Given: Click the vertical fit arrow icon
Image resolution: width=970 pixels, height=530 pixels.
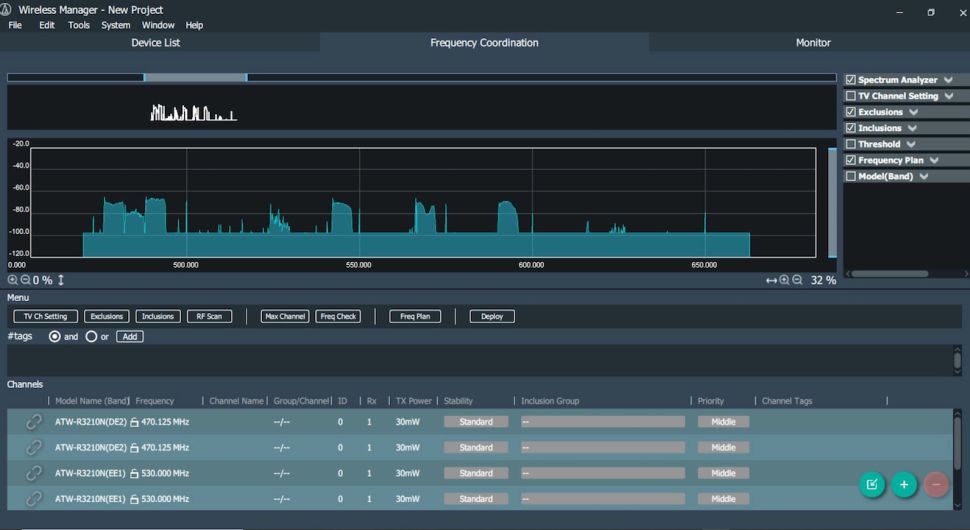Looking at the screenshot, I should [x=62, y=281].
